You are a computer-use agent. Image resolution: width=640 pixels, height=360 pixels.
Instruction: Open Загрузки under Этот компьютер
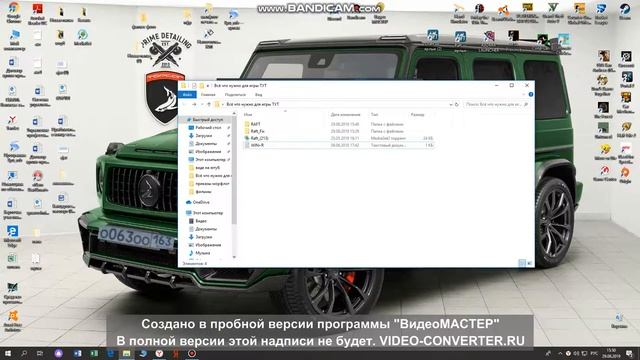click(203, 237)
